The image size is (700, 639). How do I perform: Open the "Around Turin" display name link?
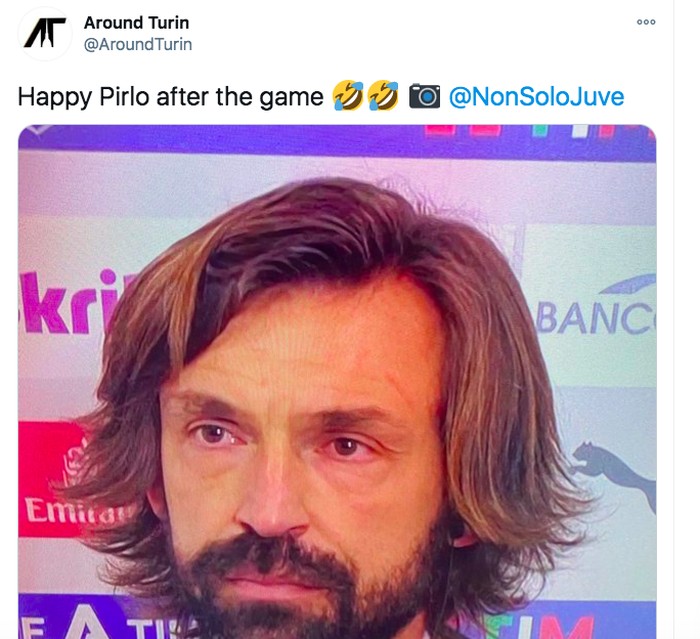tap(137, 22)
